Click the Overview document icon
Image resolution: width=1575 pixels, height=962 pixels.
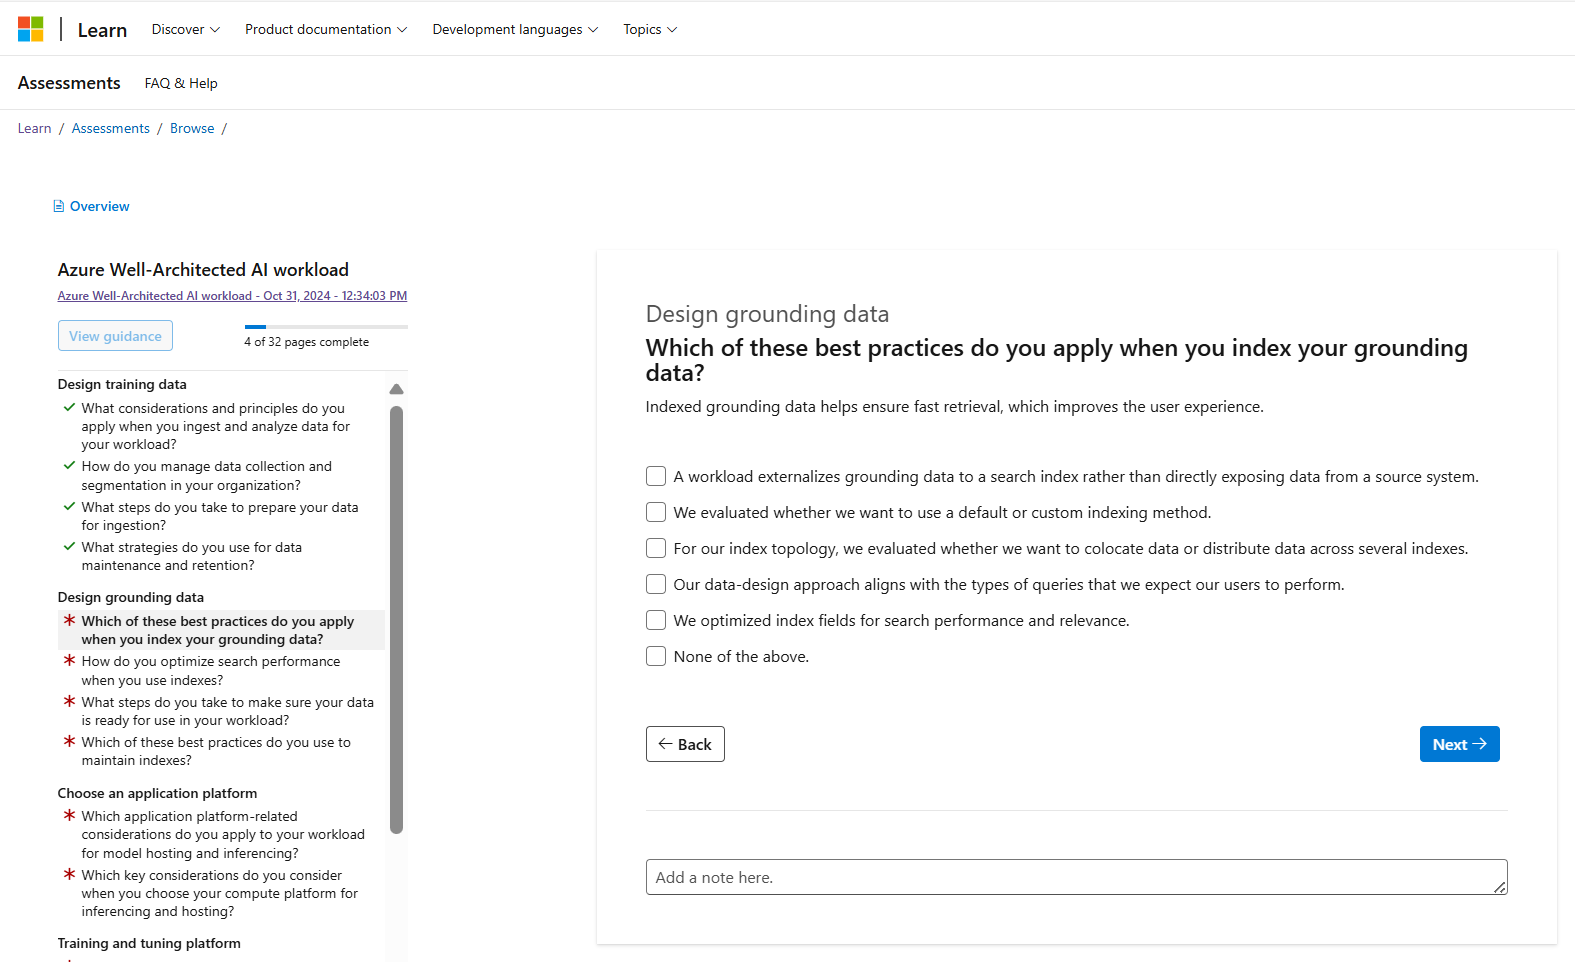point(59,207)
